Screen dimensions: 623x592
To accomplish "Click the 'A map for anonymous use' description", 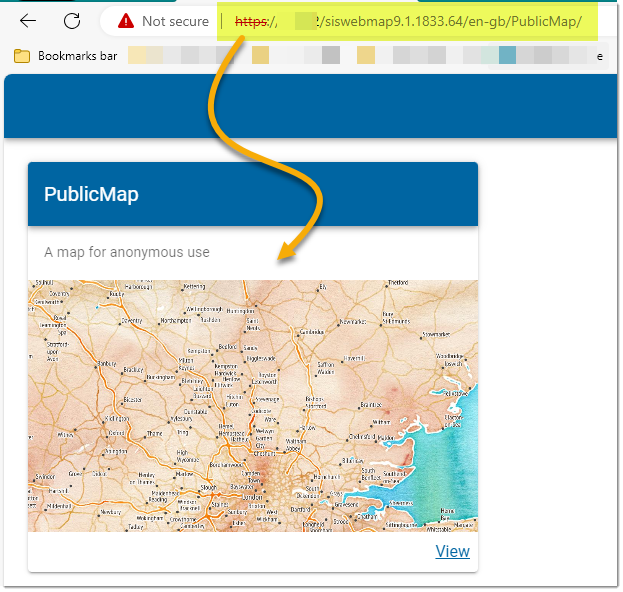I will [127, 252].
